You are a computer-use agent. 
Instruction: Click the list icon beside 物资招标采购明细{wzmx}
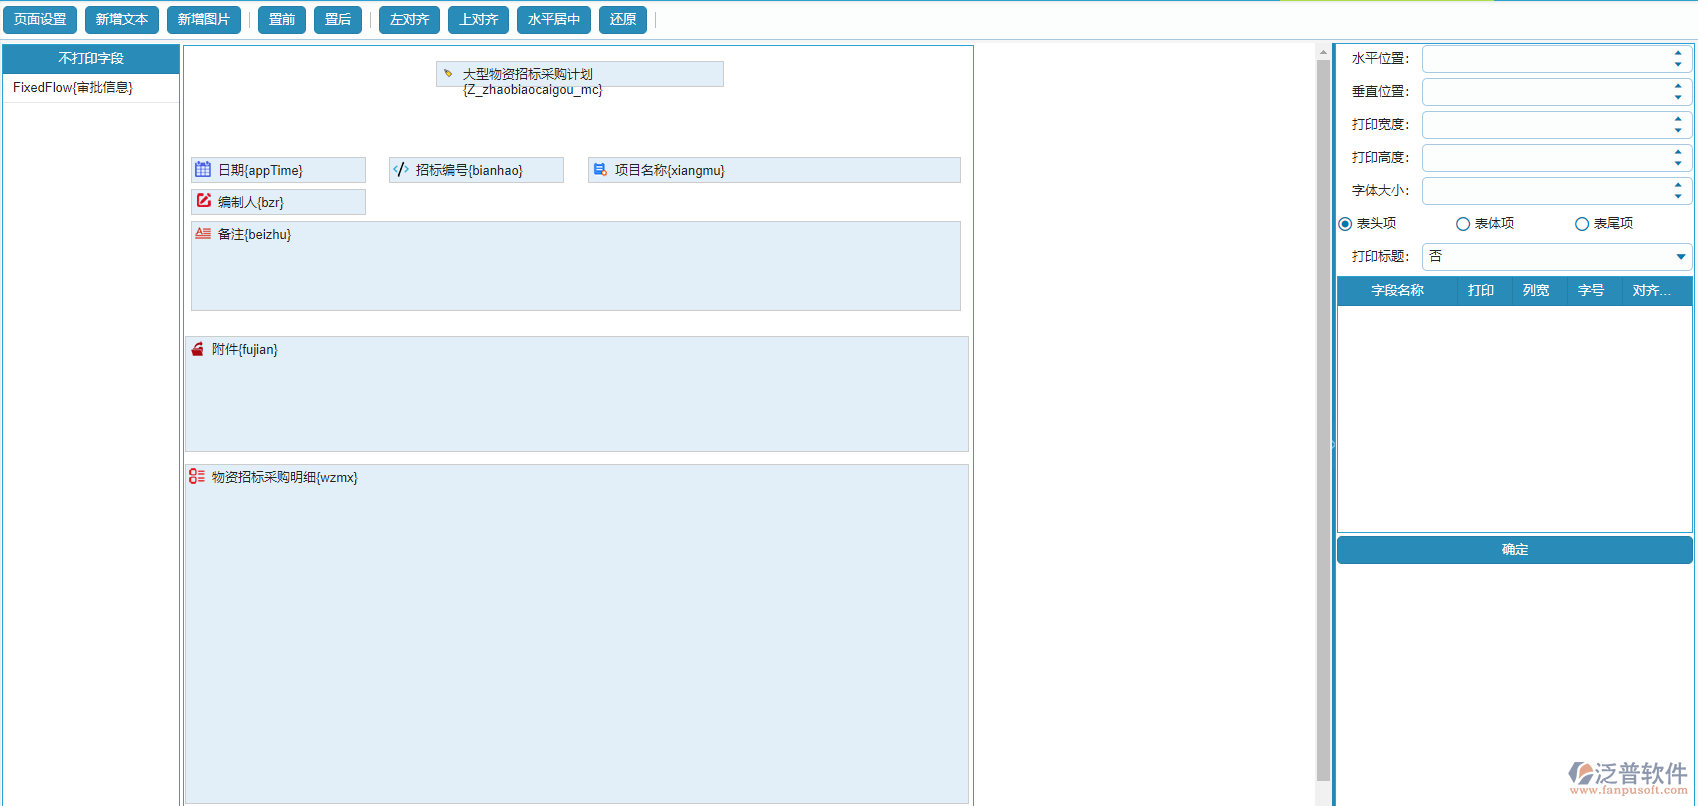pyautogui.click(x=197, y=477)
